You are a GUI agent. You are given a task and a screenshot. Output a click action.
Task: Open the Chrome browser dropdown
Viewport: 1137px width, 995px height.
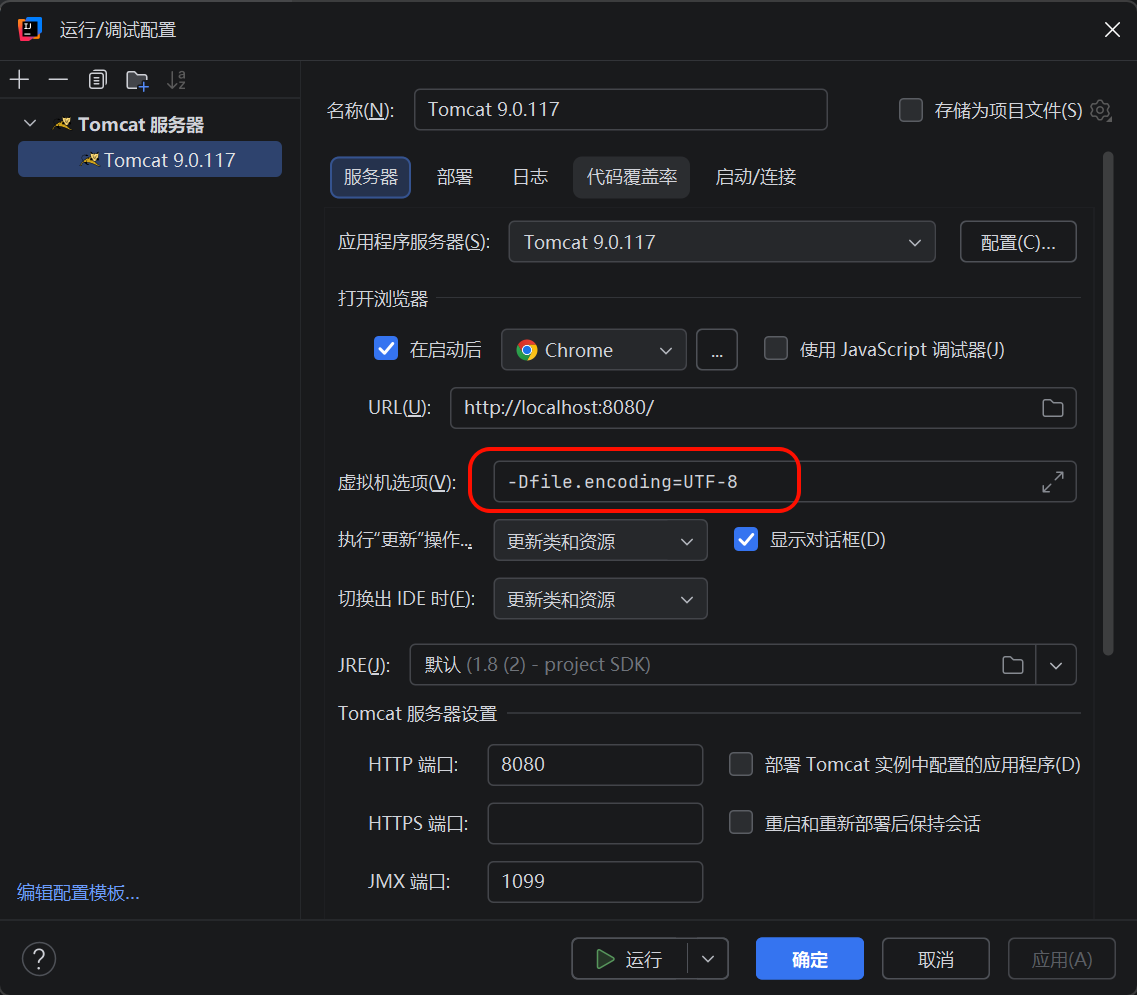pos(593,350)
